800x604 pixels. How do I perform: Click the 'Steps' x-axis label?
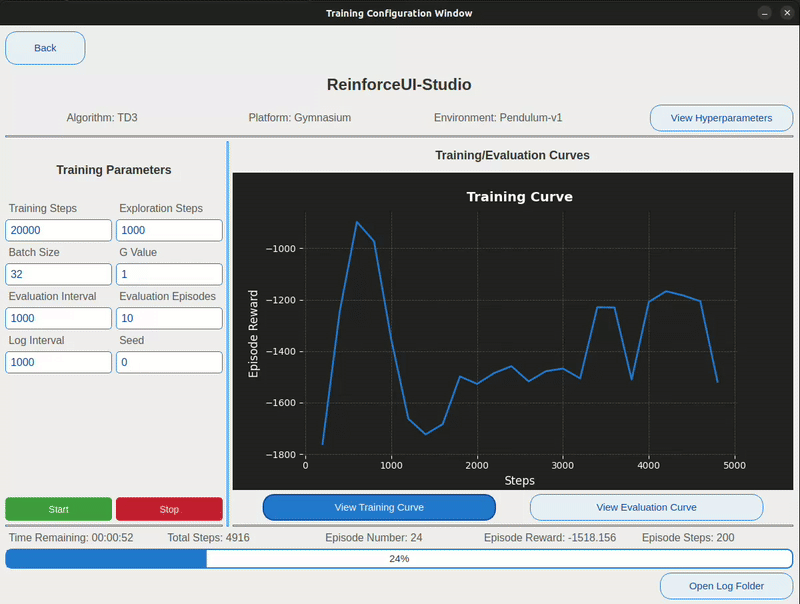click(519, 481)
